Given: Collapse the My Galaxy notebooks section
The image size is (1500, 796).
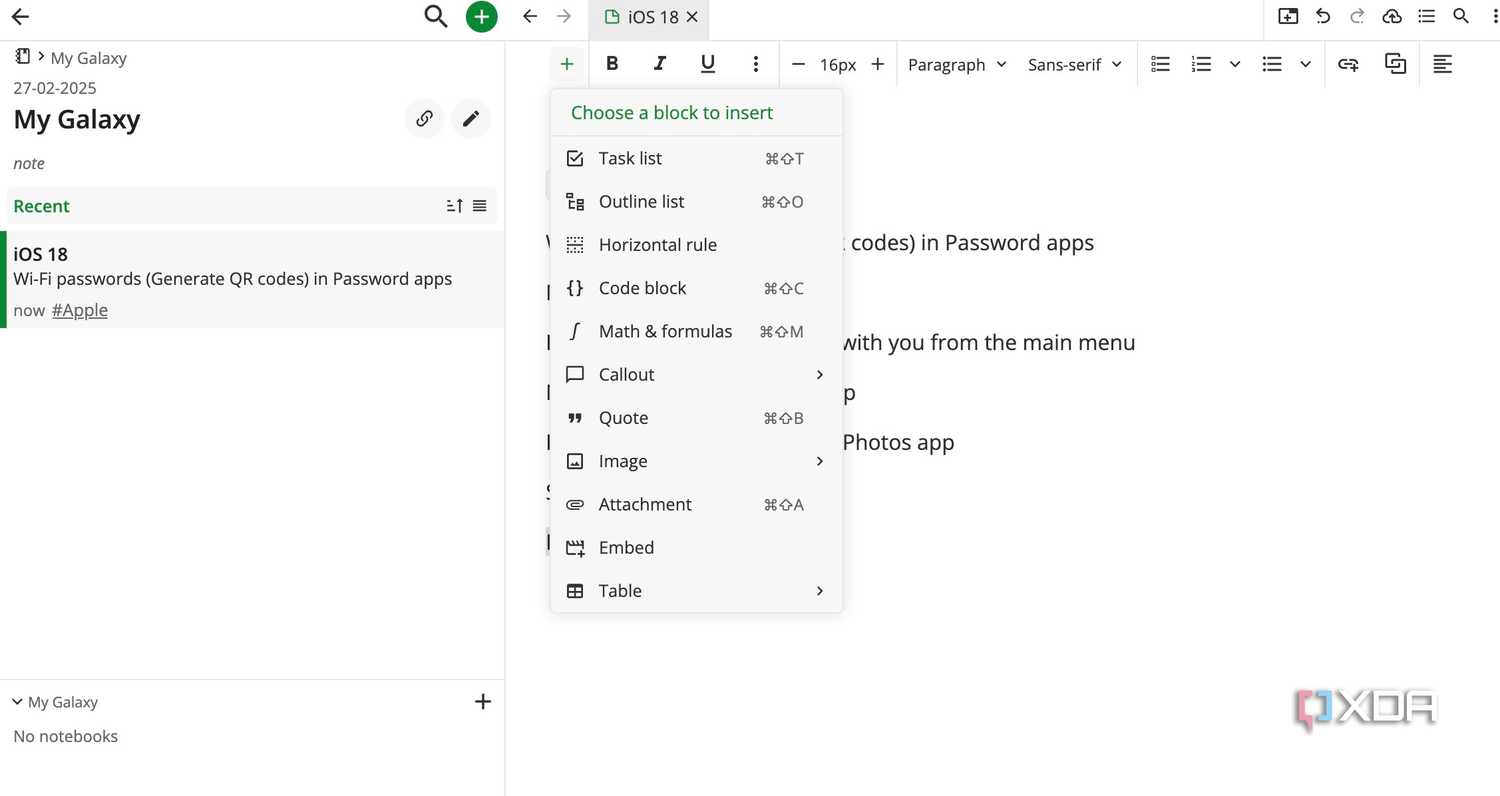Looking at the screenshot, I should pyautogui.click(x=17, y=702).
